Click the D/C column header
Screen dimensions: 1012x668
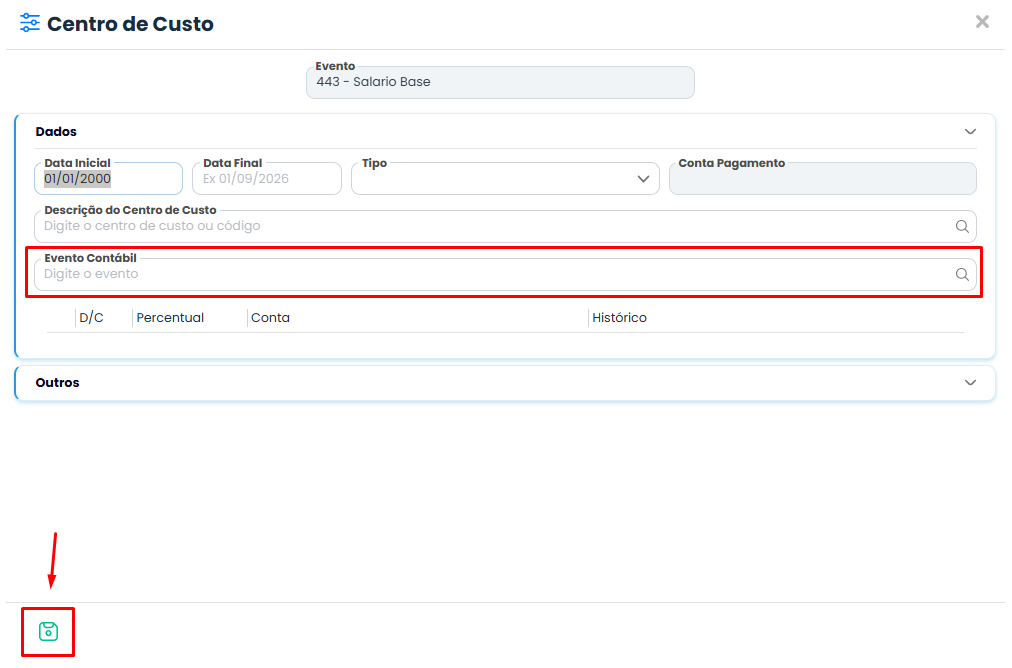click(92, 318)
